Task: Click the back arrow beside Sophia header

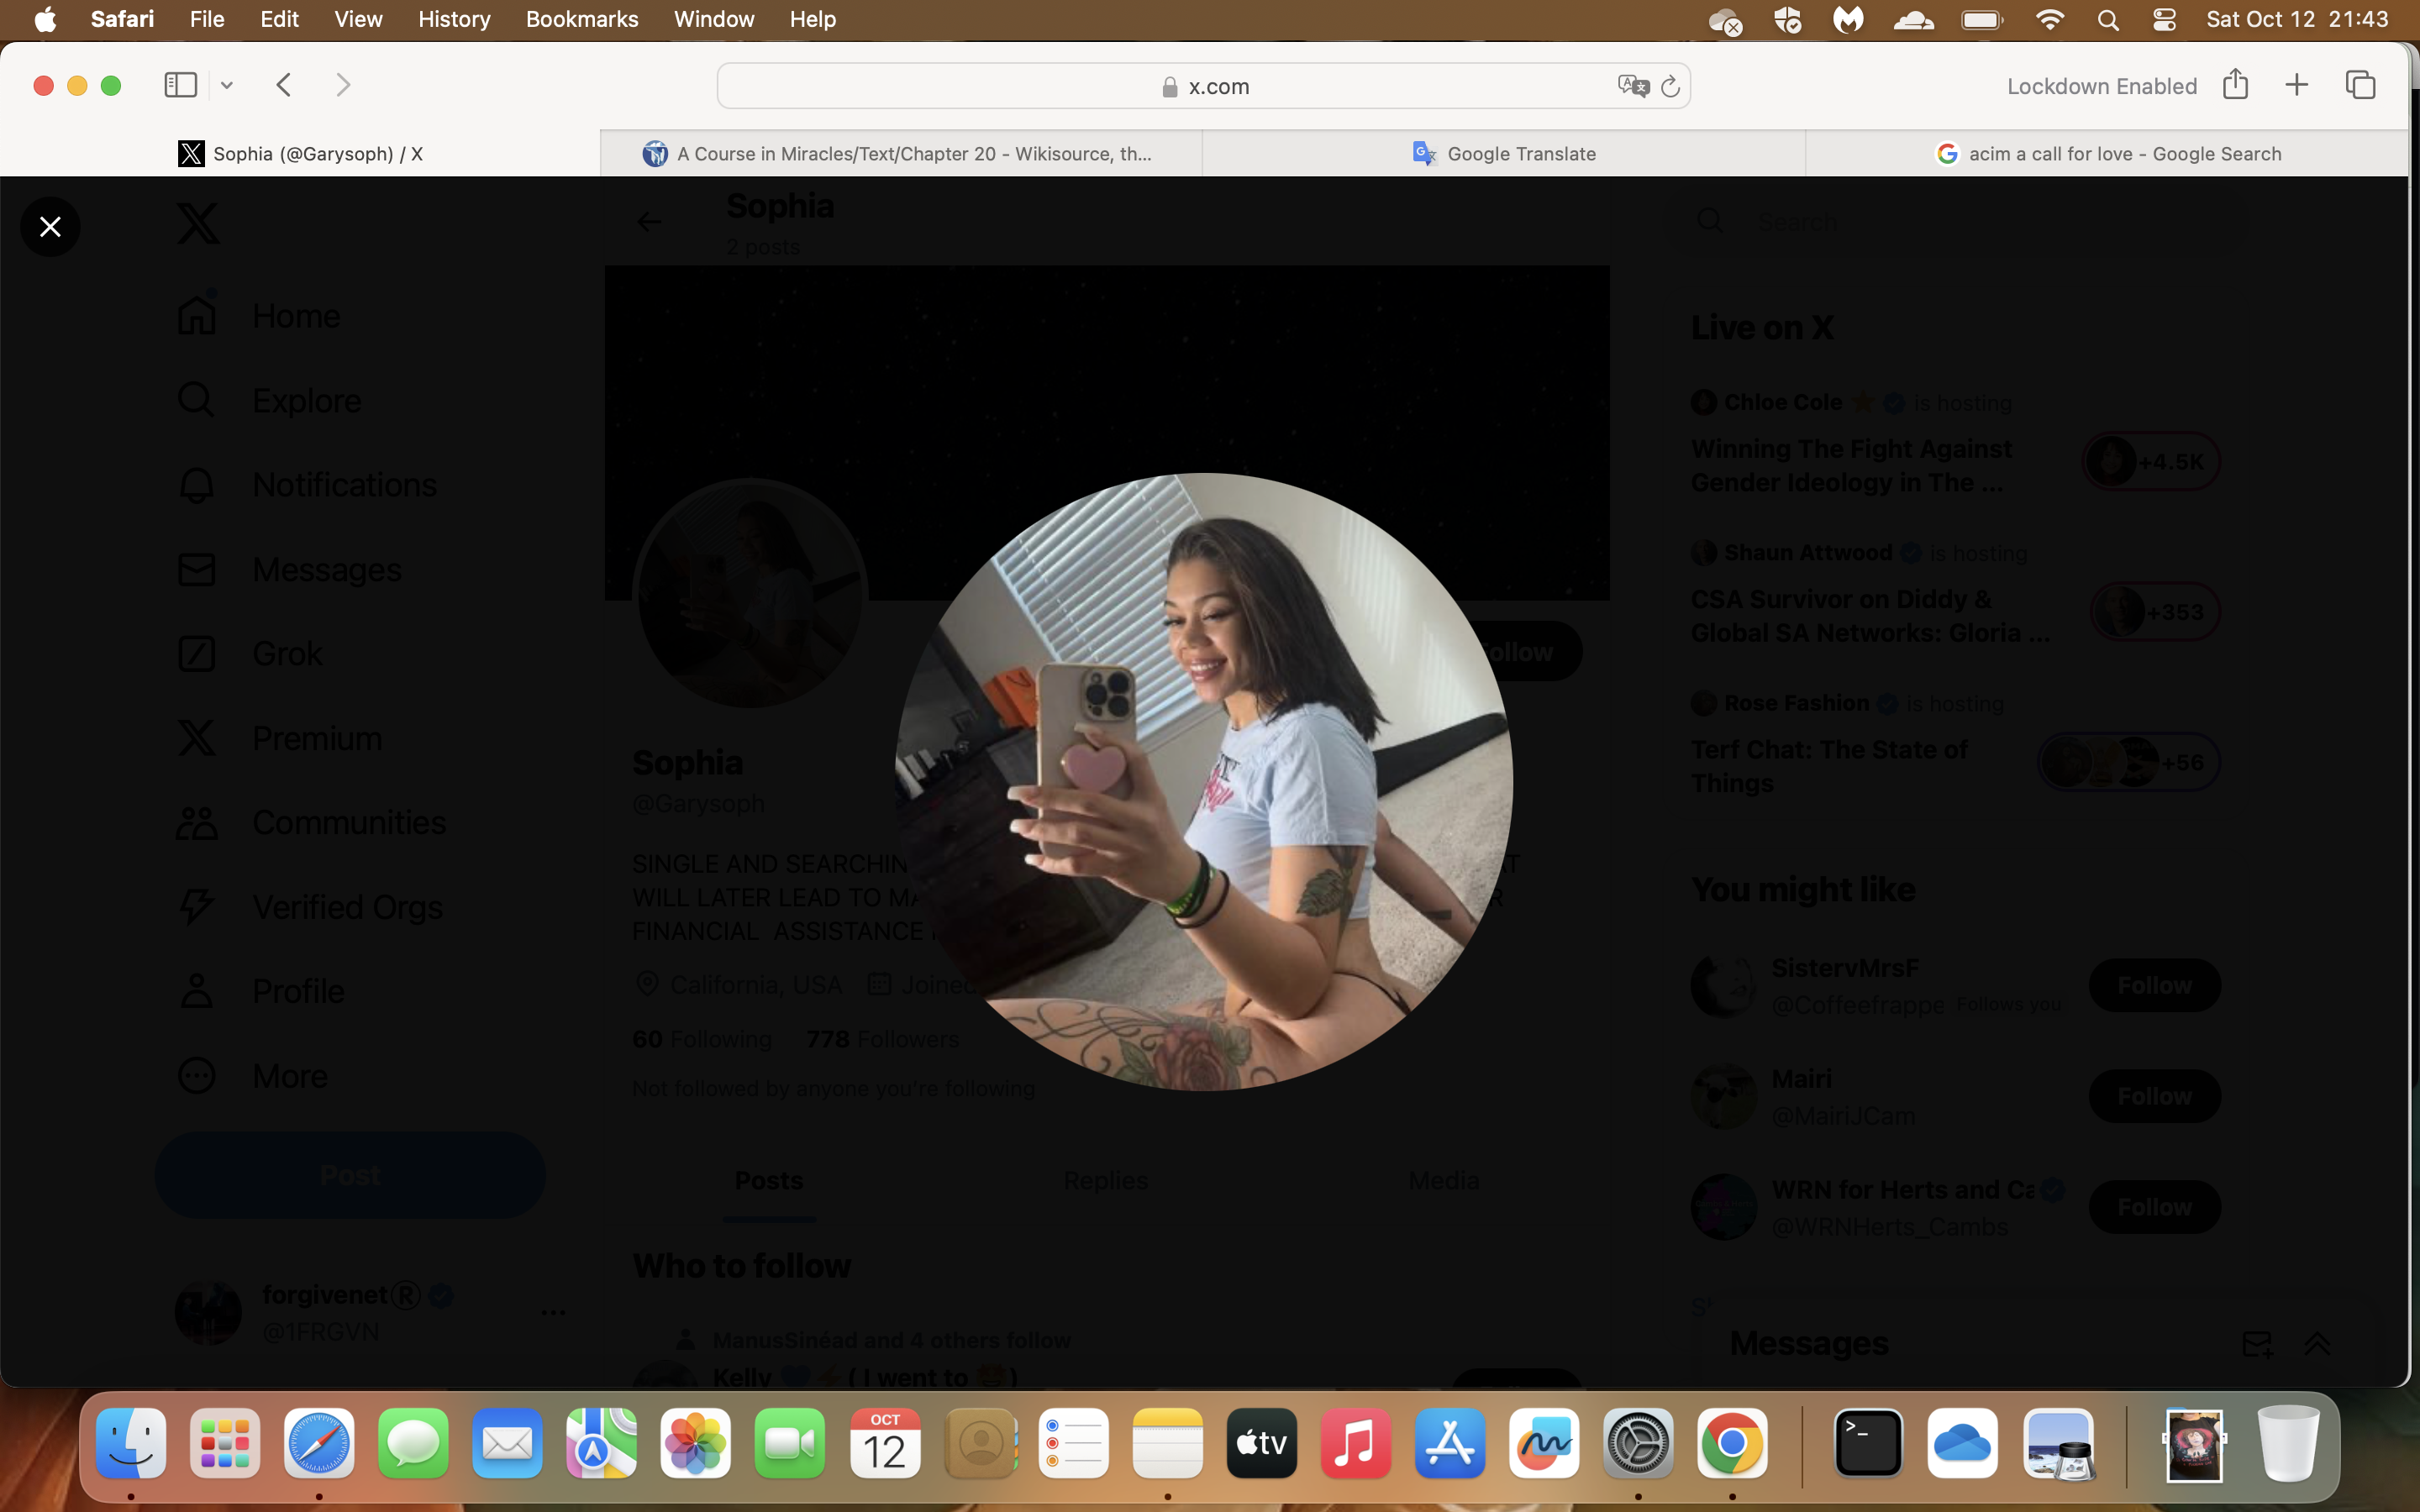Action: pyautogui.click(x=649, y=222)
